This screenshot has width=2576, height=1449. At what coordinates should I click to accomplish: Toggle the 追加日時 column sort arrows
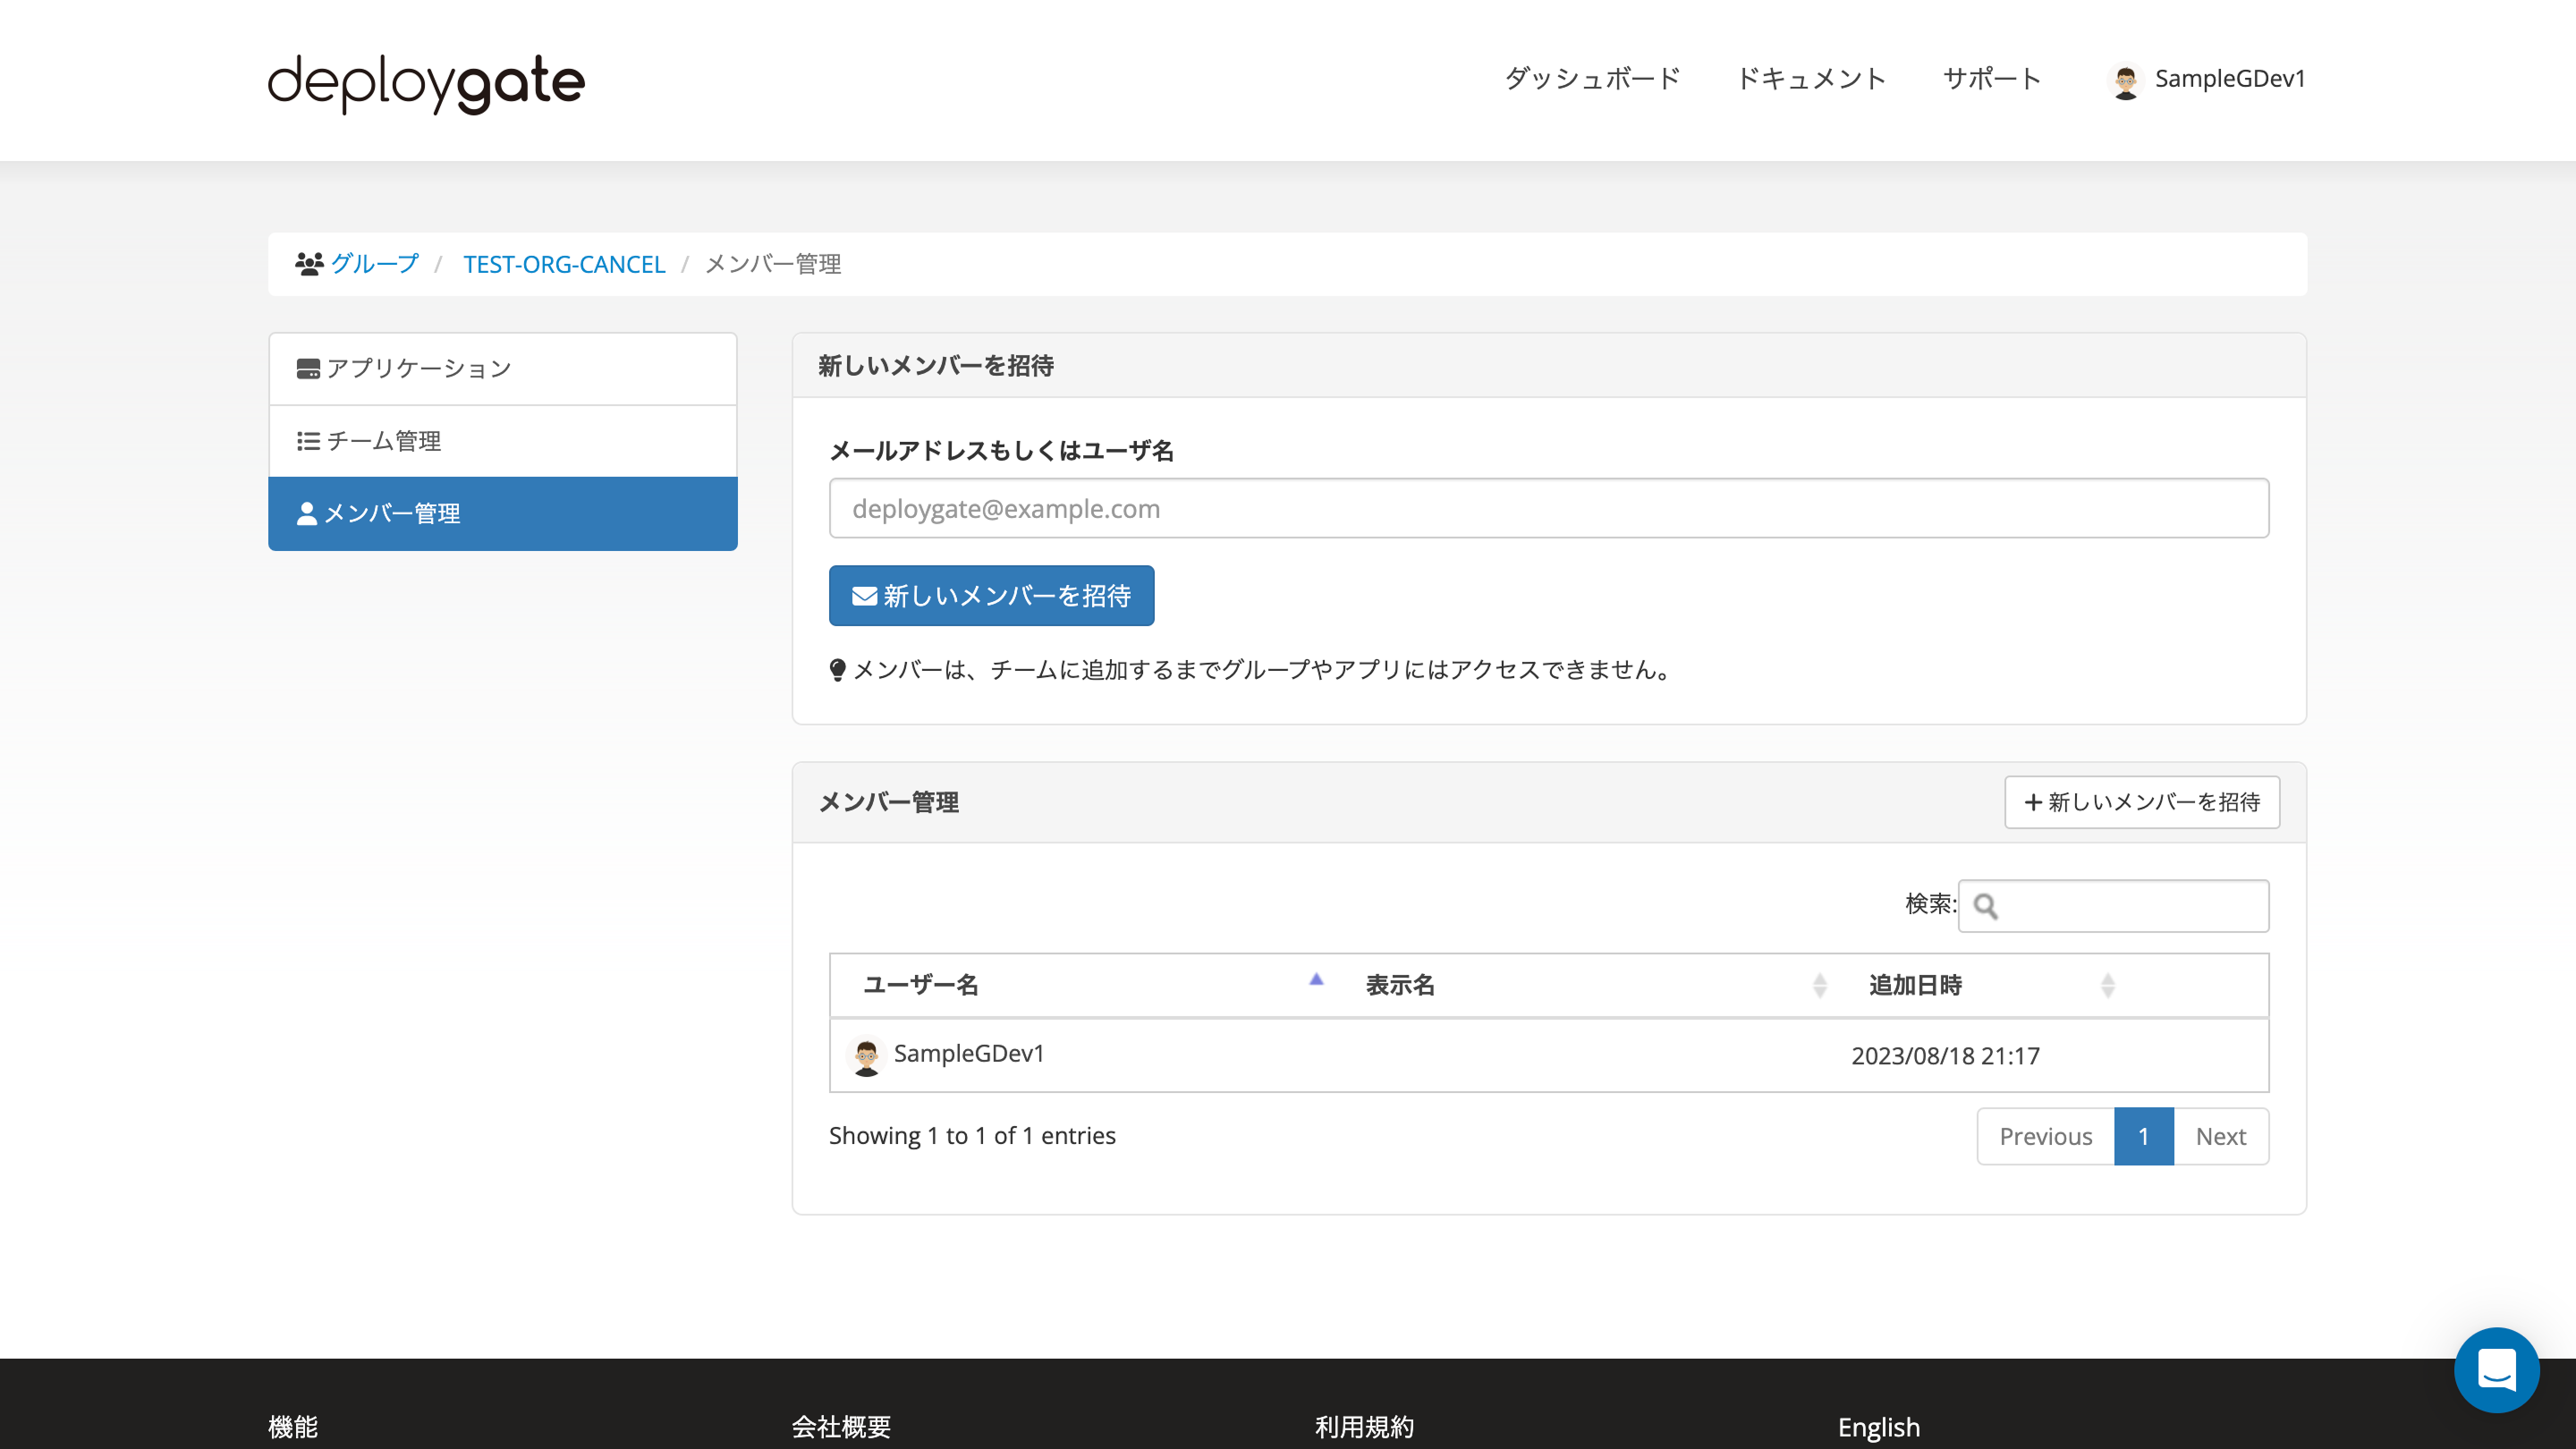pyautogui.click(x=2109, y=985)
